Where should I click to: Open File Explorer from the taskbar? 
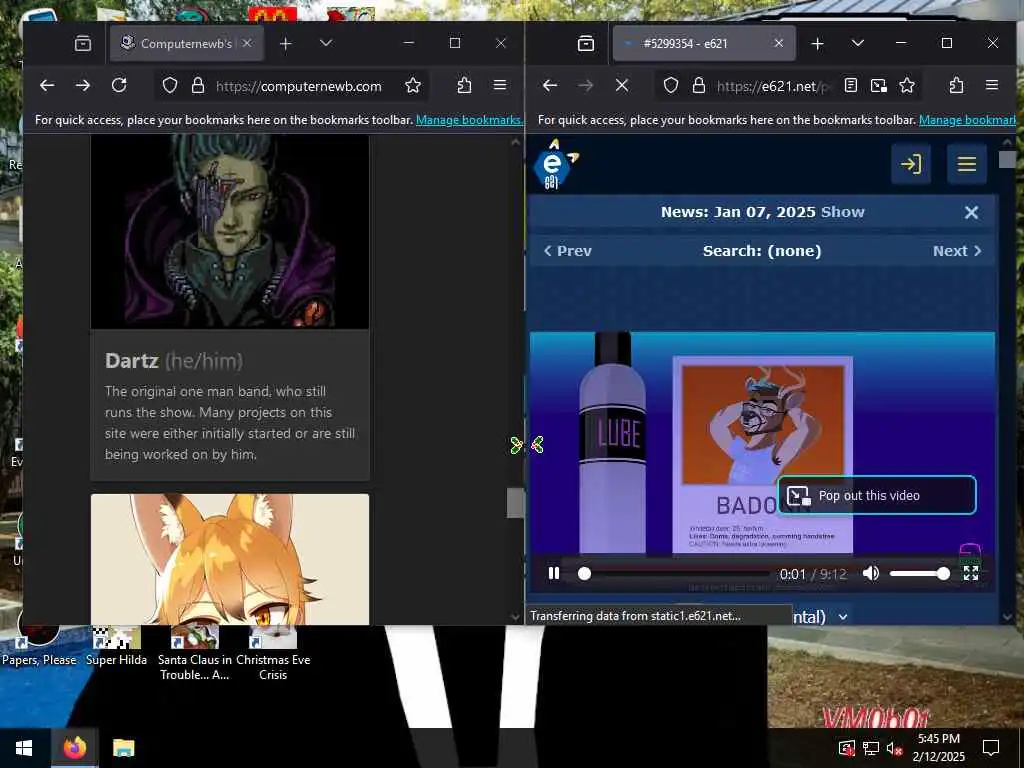click(x=123, y=748)
